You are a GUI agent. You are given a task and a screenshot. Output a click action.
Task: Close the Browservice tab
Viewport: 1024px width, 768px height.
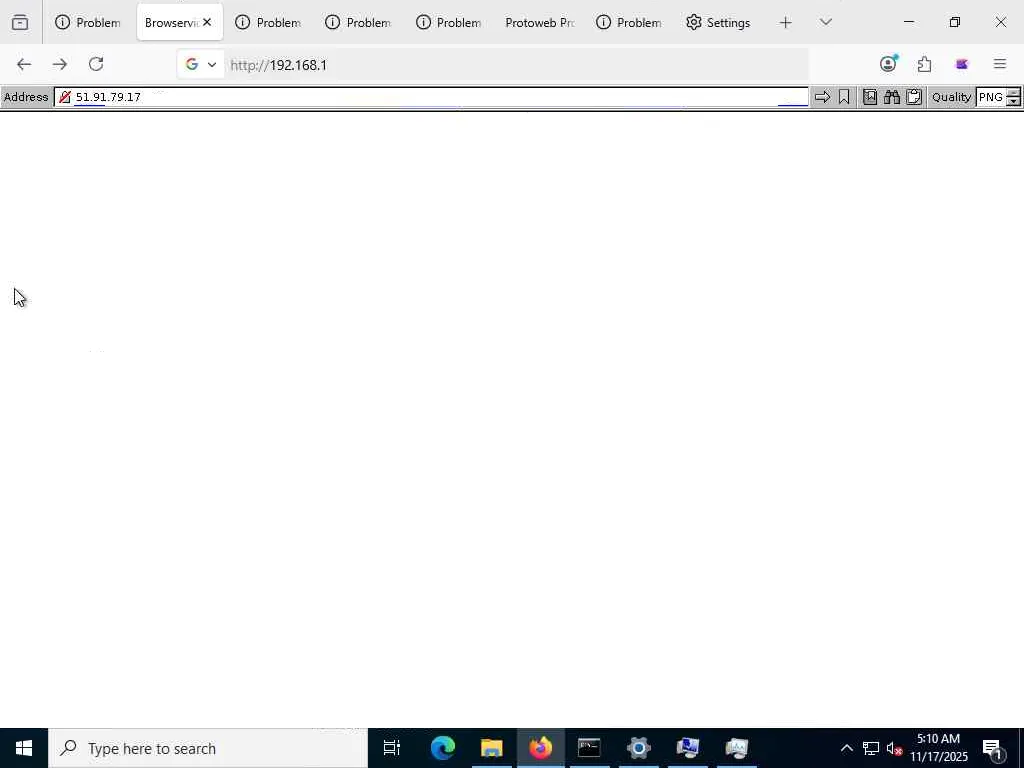[207, 22]
